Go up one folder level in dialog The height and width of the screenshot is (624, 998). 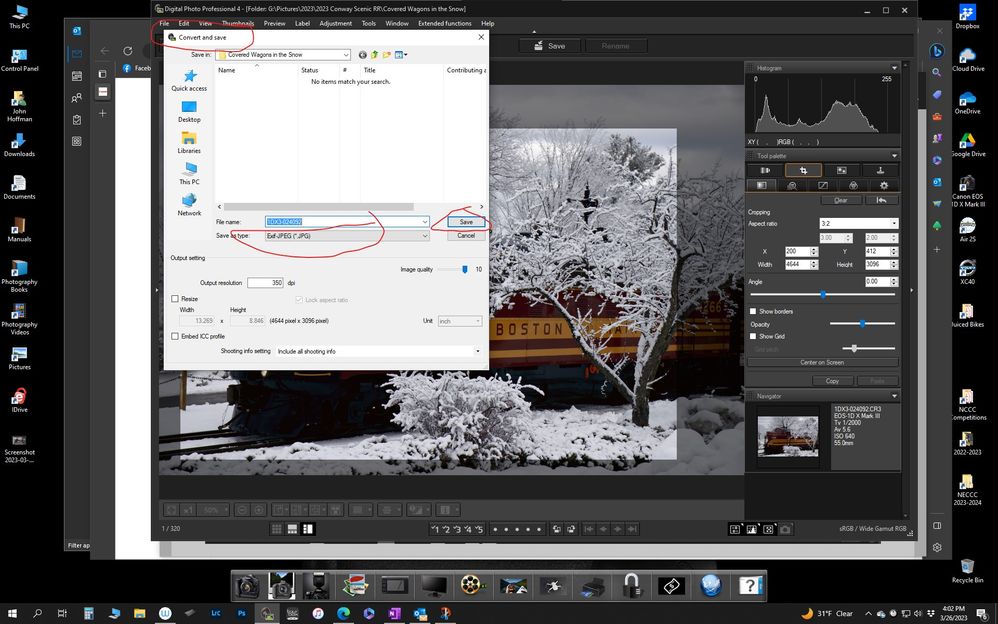tap(374, 55)
